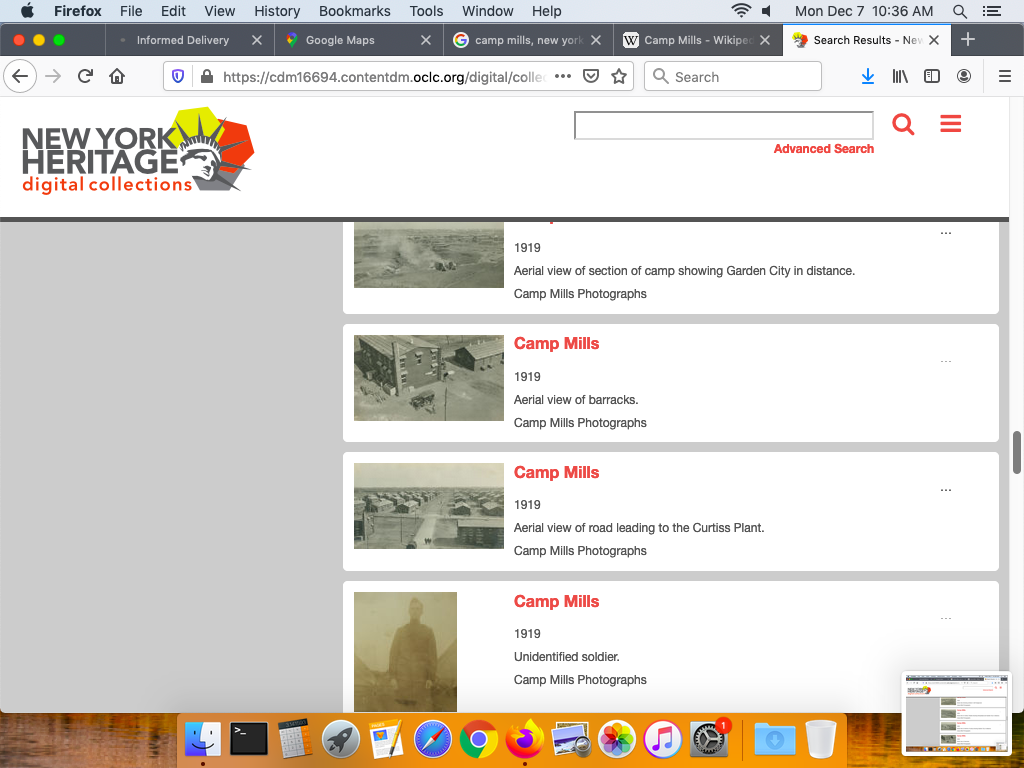Click the aerial barracks photo thumbnail
1024x768 pixels.
click(428, 377)
